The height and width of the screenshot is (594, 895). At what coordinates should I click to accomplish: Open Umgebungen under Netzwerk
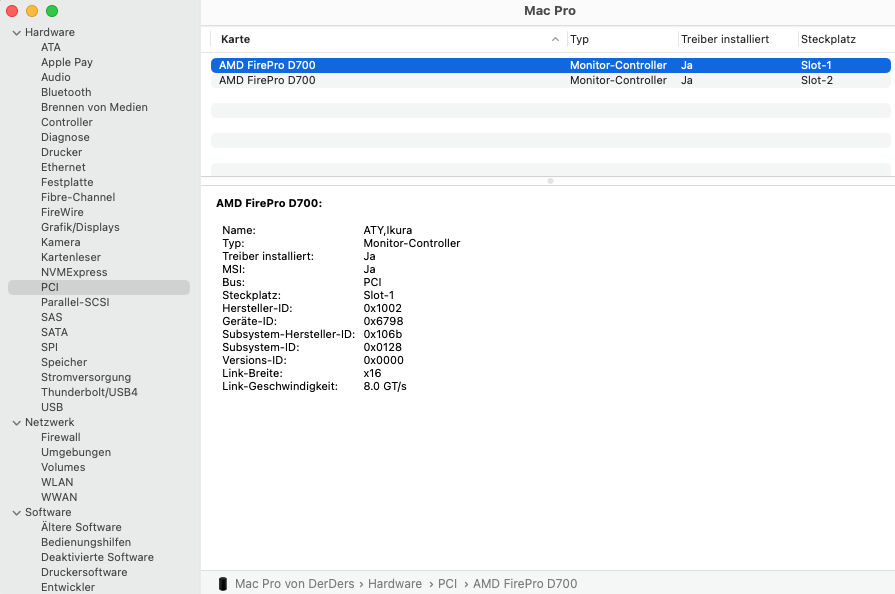pos(76,452)
